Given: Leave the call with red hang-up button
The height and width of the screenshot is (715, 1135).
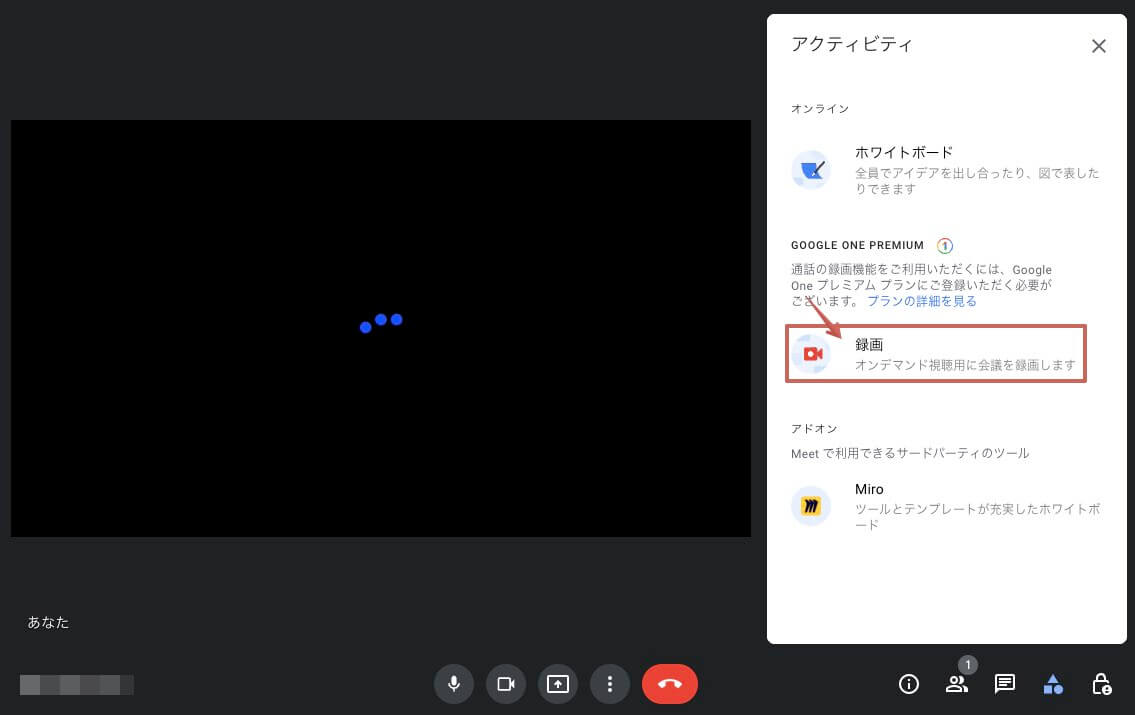Looking at the screenshot, I should 670,684.
